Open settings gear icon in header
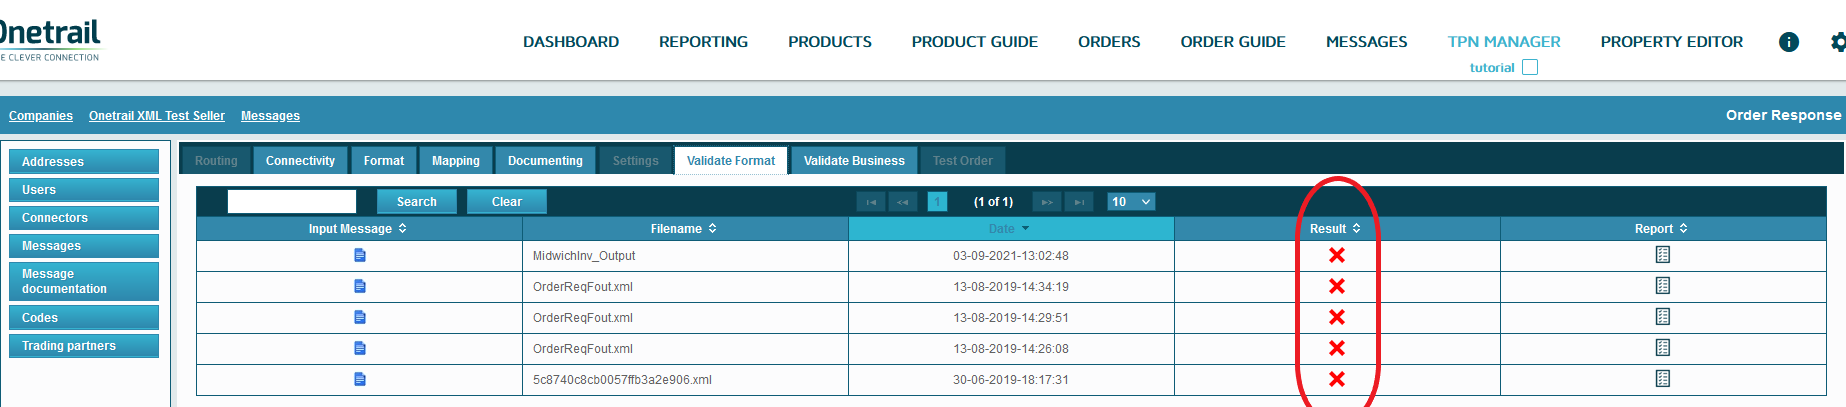This screenshot has height=407, width=1846. click(x=1838, y=42)
